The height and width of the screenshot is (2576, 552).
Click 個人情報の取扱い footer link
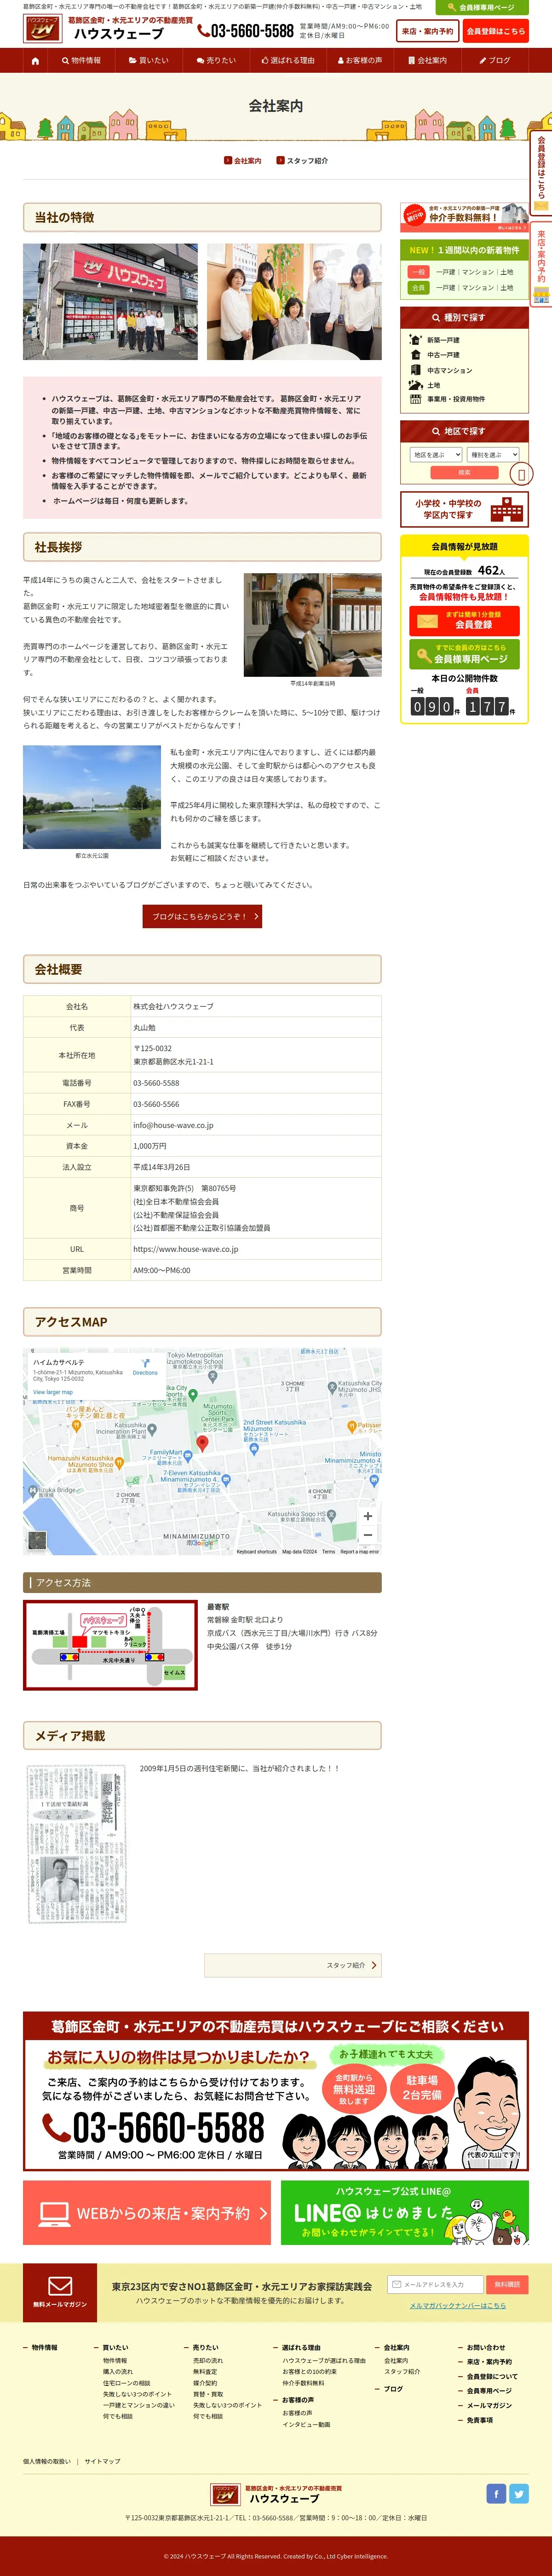tap(47, 2461)
